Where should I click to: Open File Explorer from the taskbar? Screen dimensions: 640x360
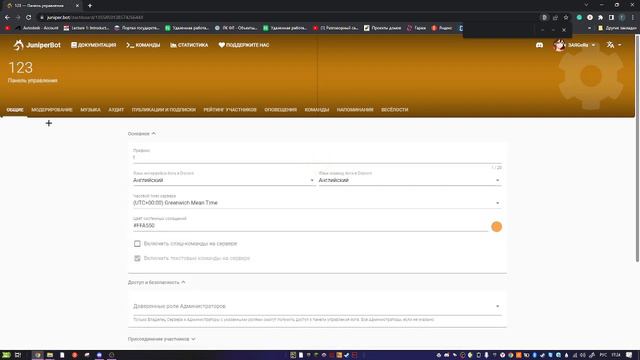tap(50, 355)
